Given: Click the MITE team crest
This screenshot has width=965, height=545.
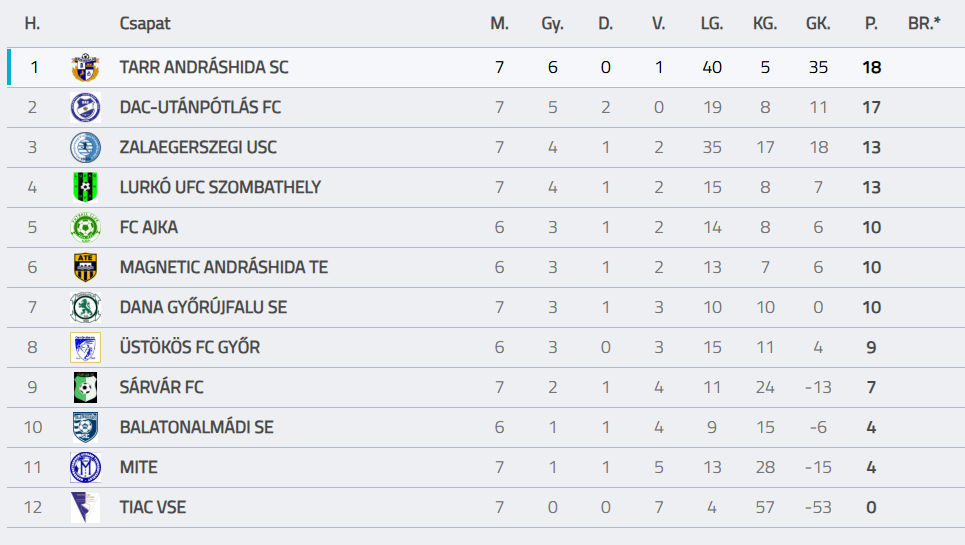Looking at the screenshot, I should tap(85, 468).
